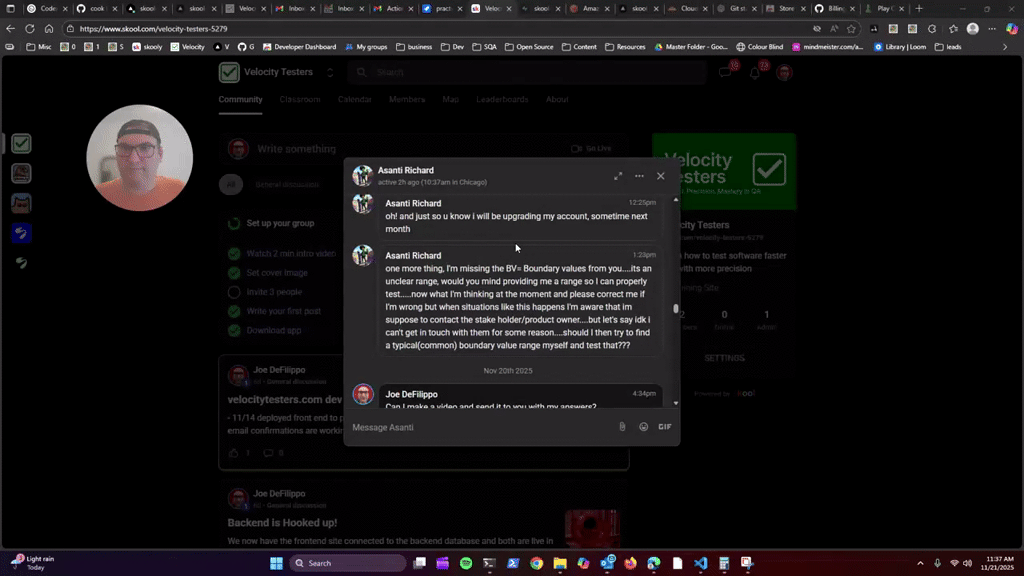Viewport: 1024px width, 576px height.
Task: Open the Developer Dashboard bookmark
Action: [298, 47]
